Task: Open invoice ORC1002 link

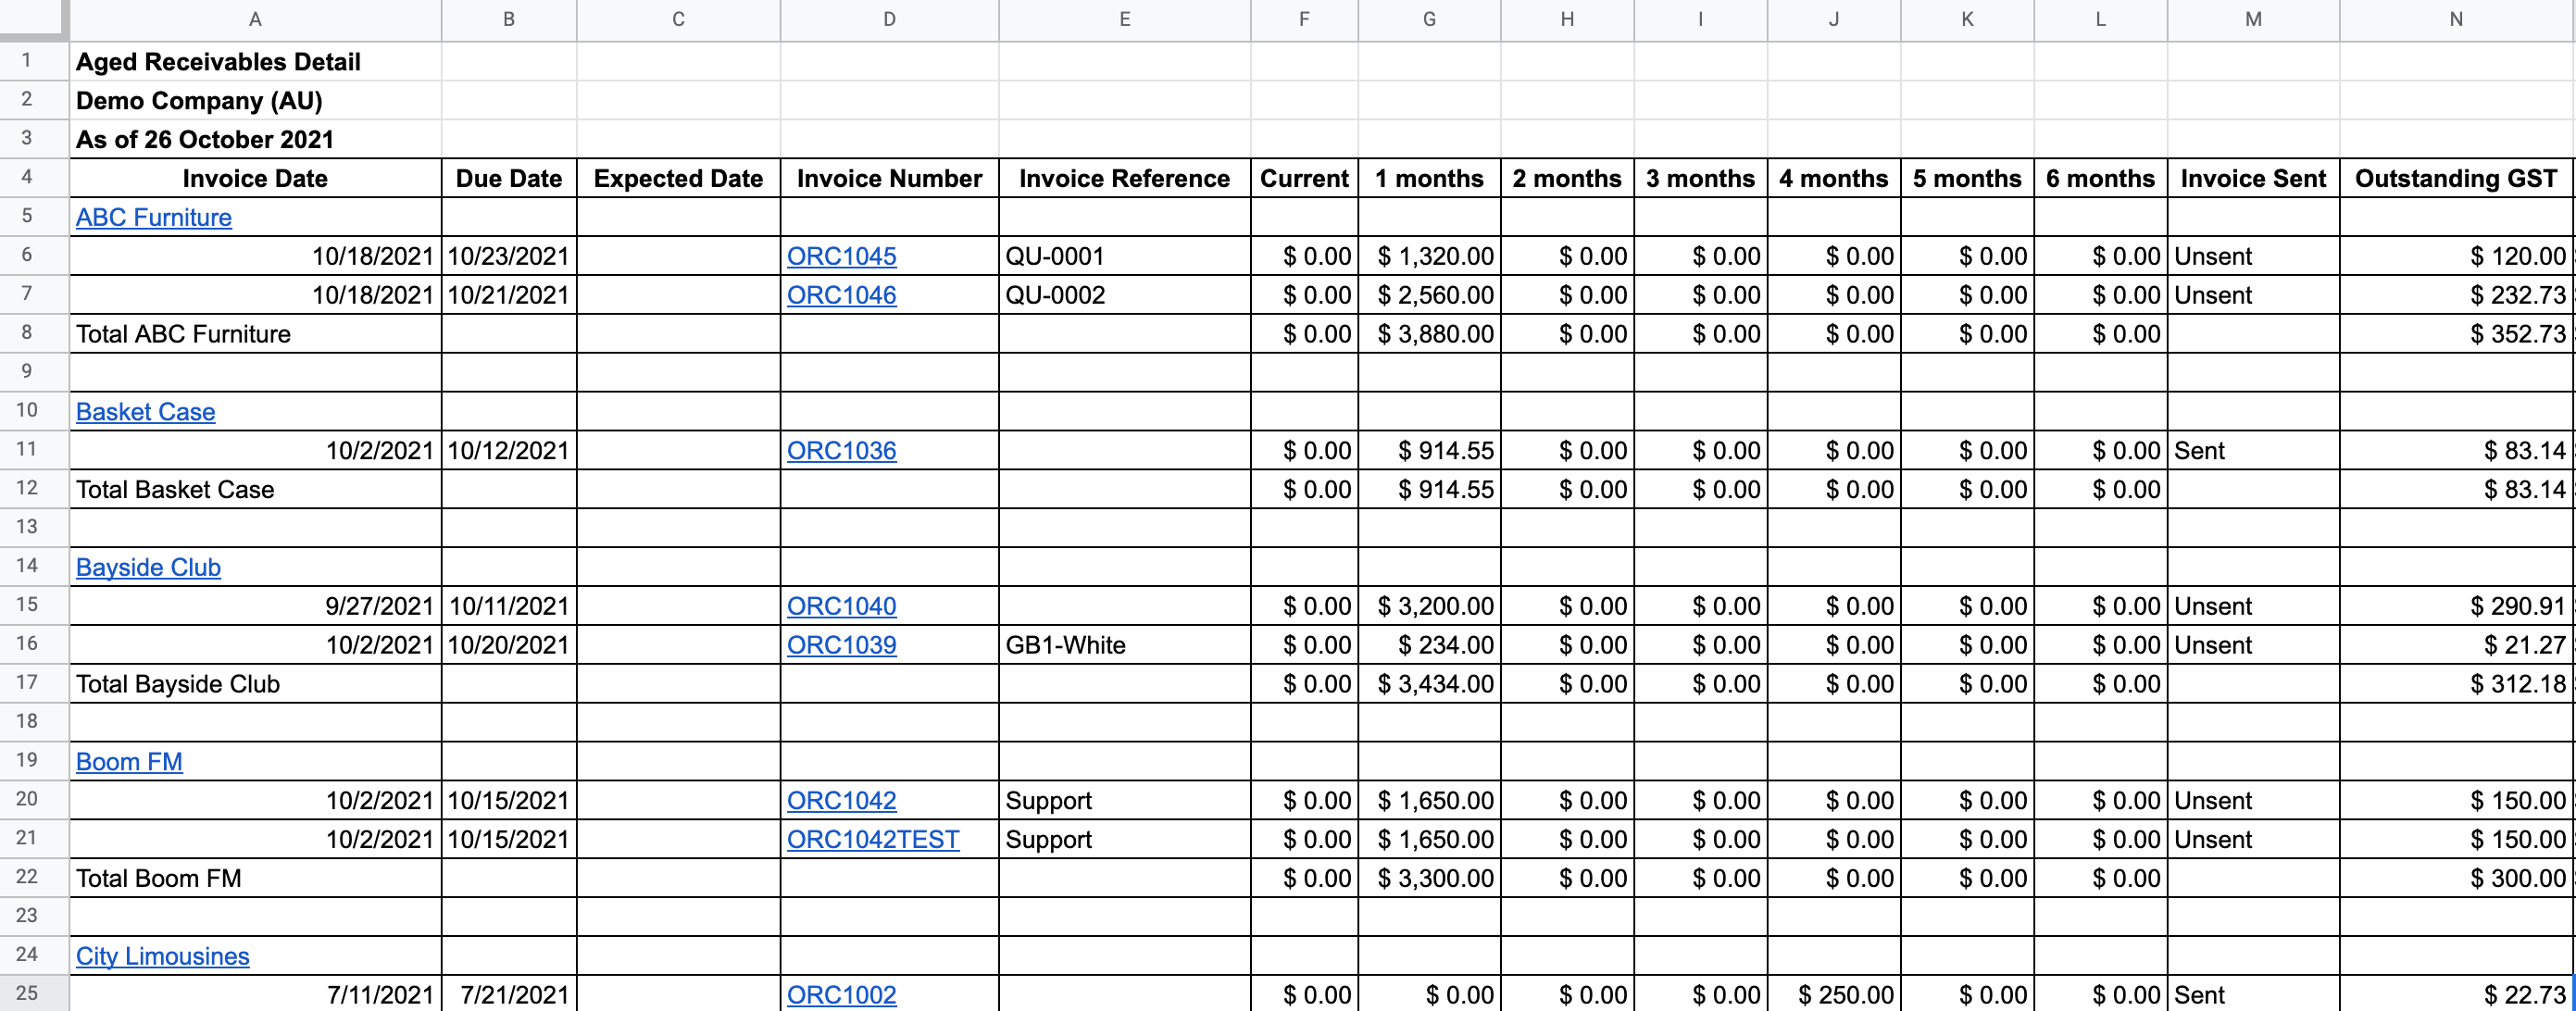Action: click(841, 995)
